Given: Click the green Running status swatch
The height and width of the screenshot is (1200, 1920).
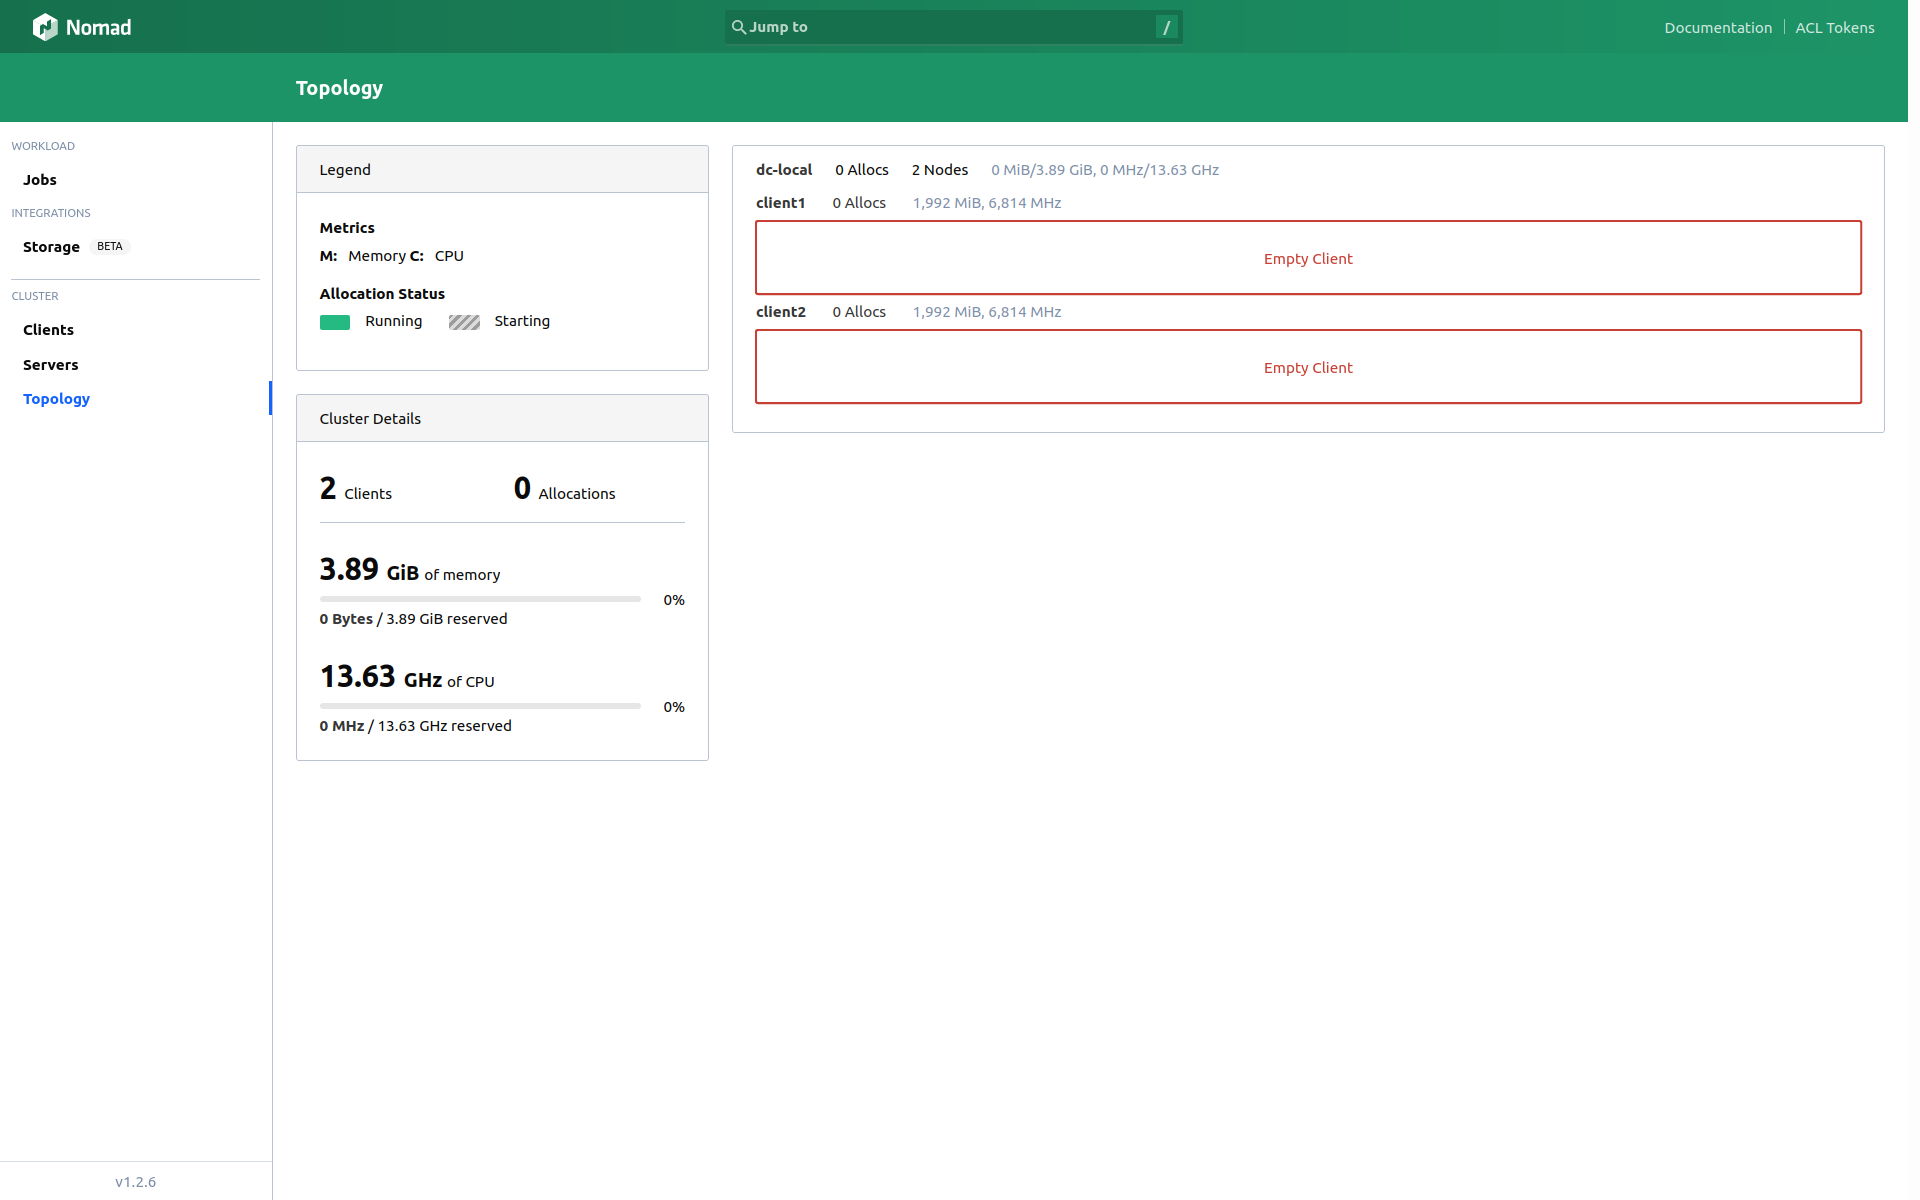Looking at the screenshot, I should pyautogui.click(x=335, y=322).
